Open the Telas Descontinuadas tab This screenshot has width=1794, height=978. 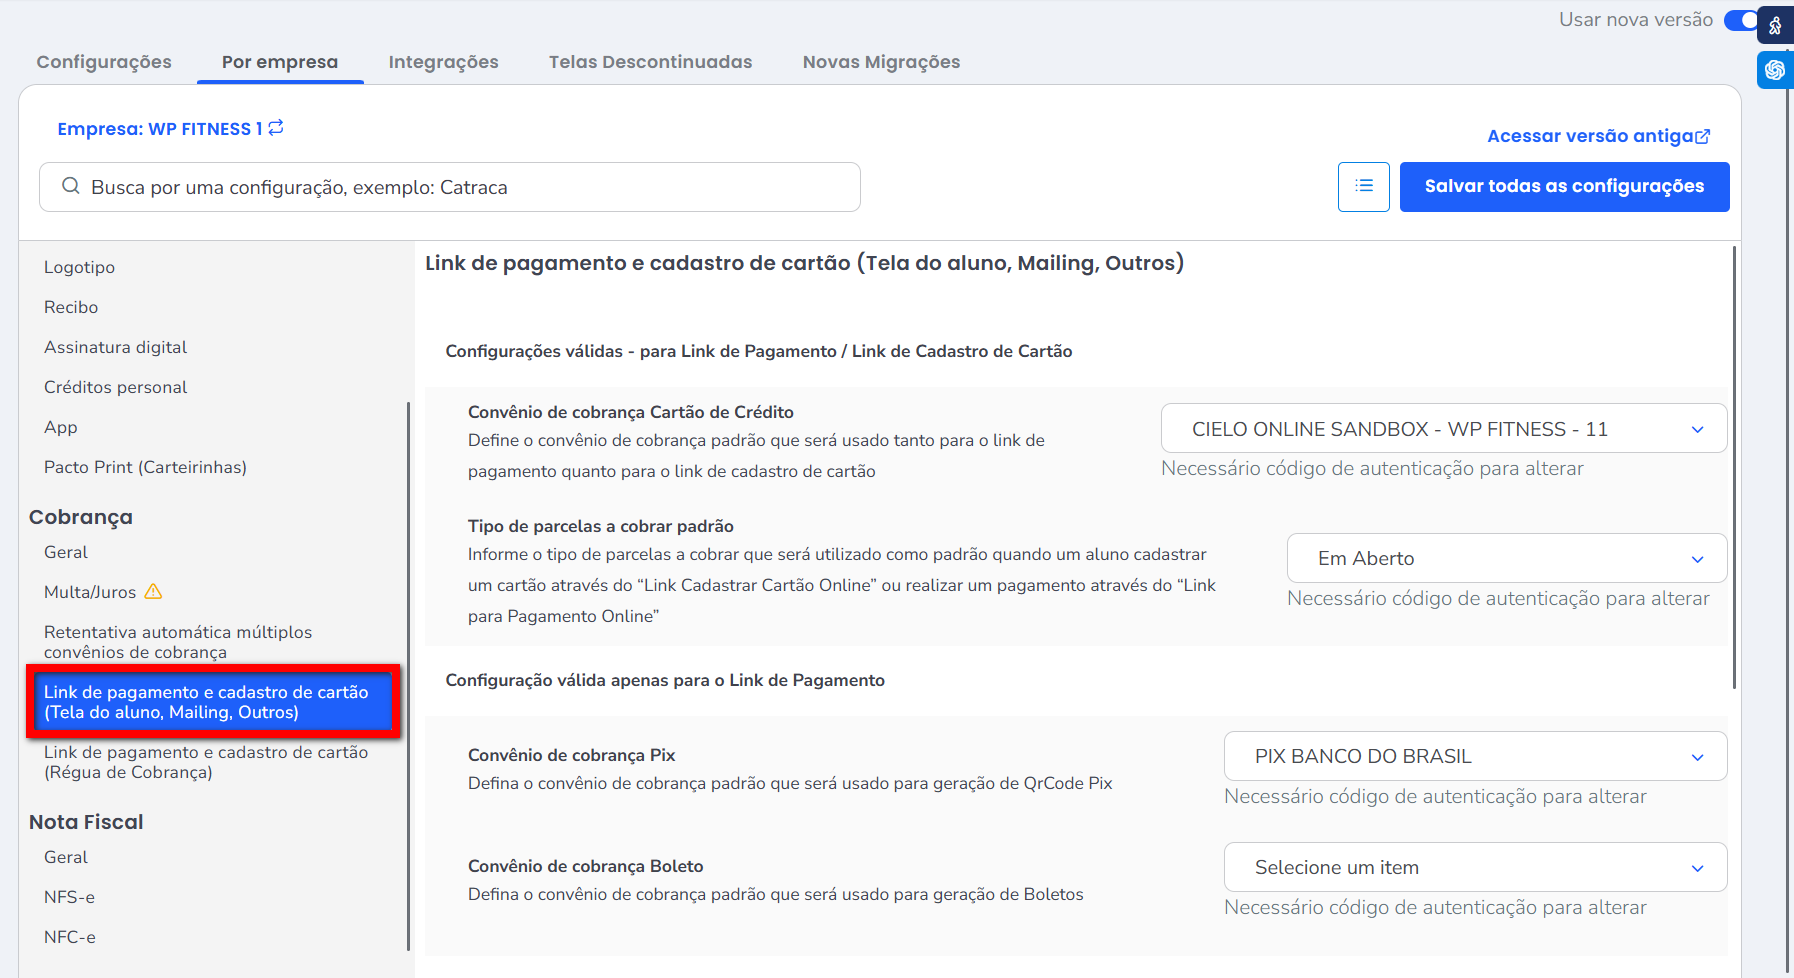[650, 62]
